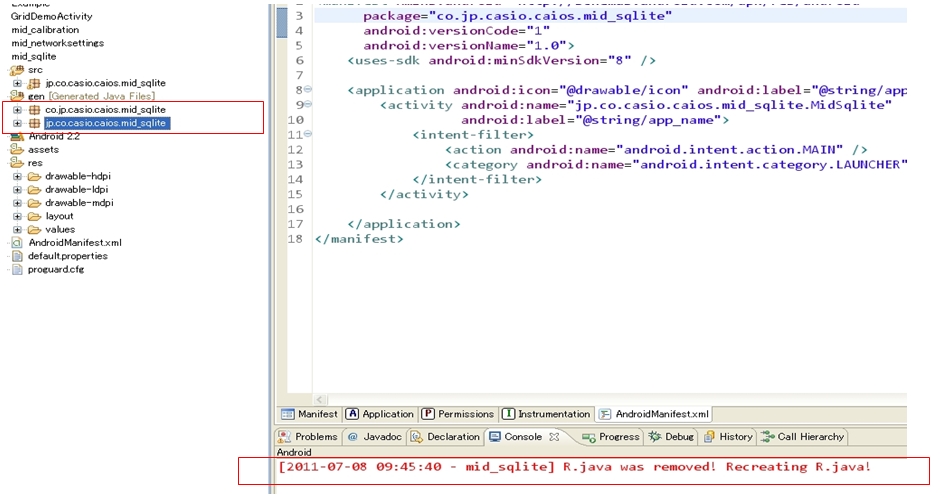
Task: Click the src source folder icon
Action: (x=17, y=70)
